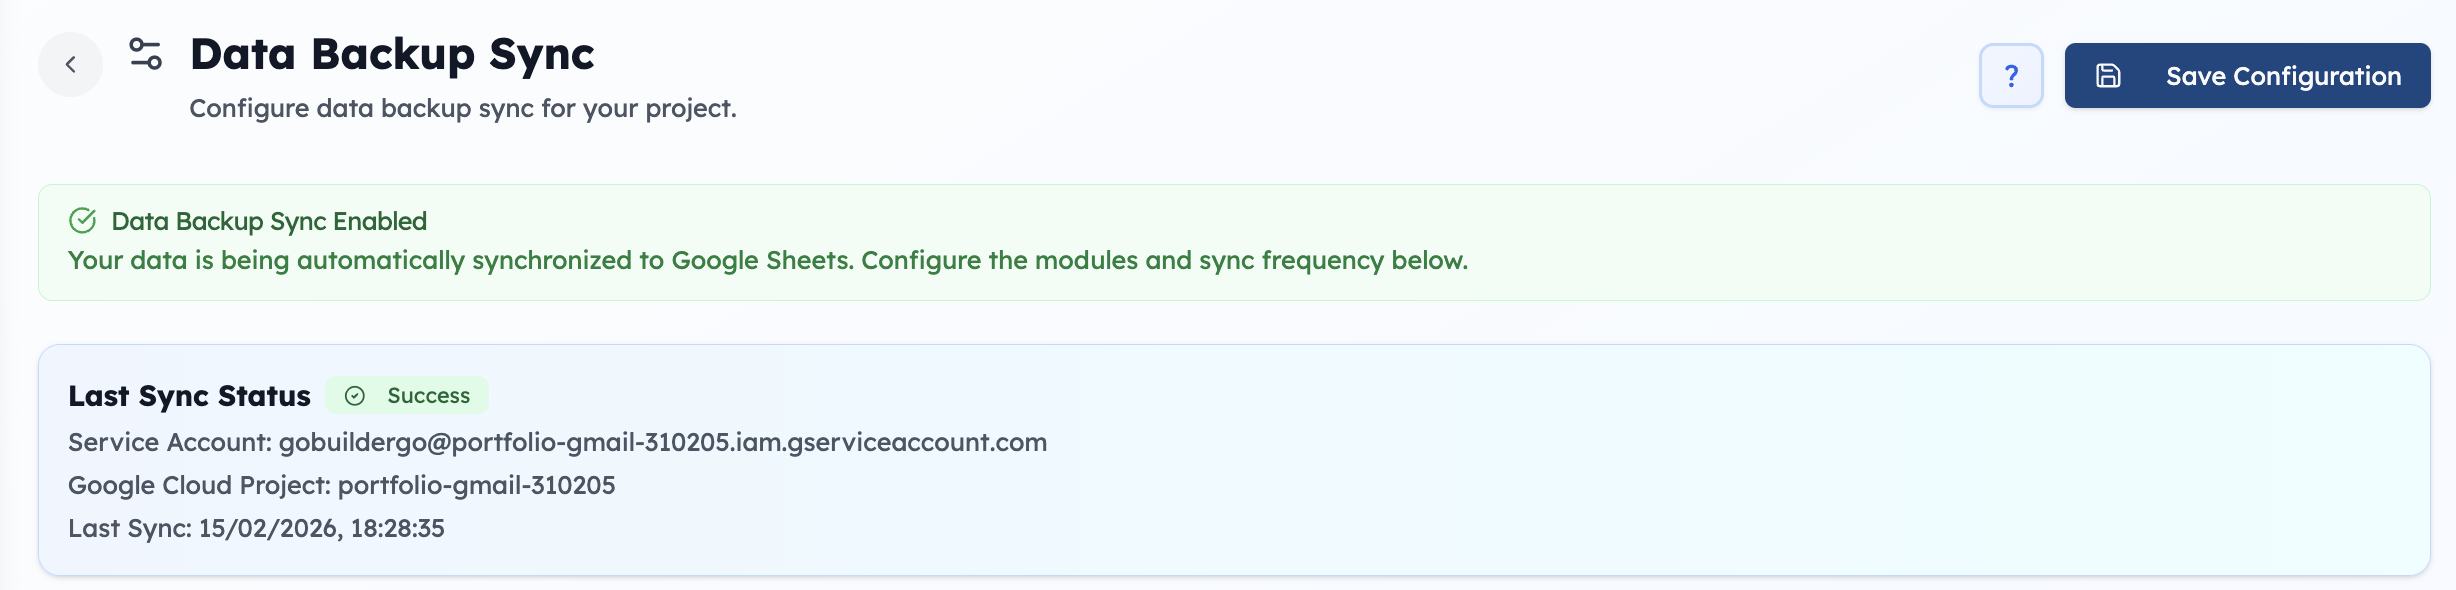Click the save icon inside Save Configuration
The width and height of the screenshot is (2456, 590).
2110,74
